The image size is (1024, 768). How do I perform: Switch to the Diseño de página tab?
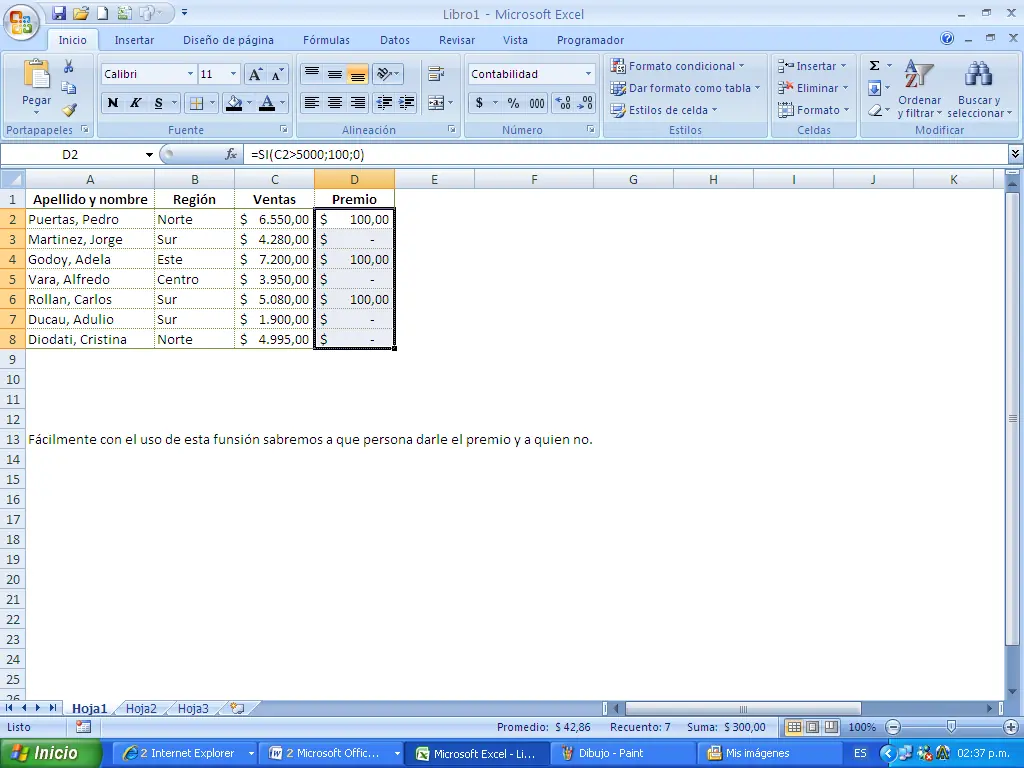pos(228,40)
